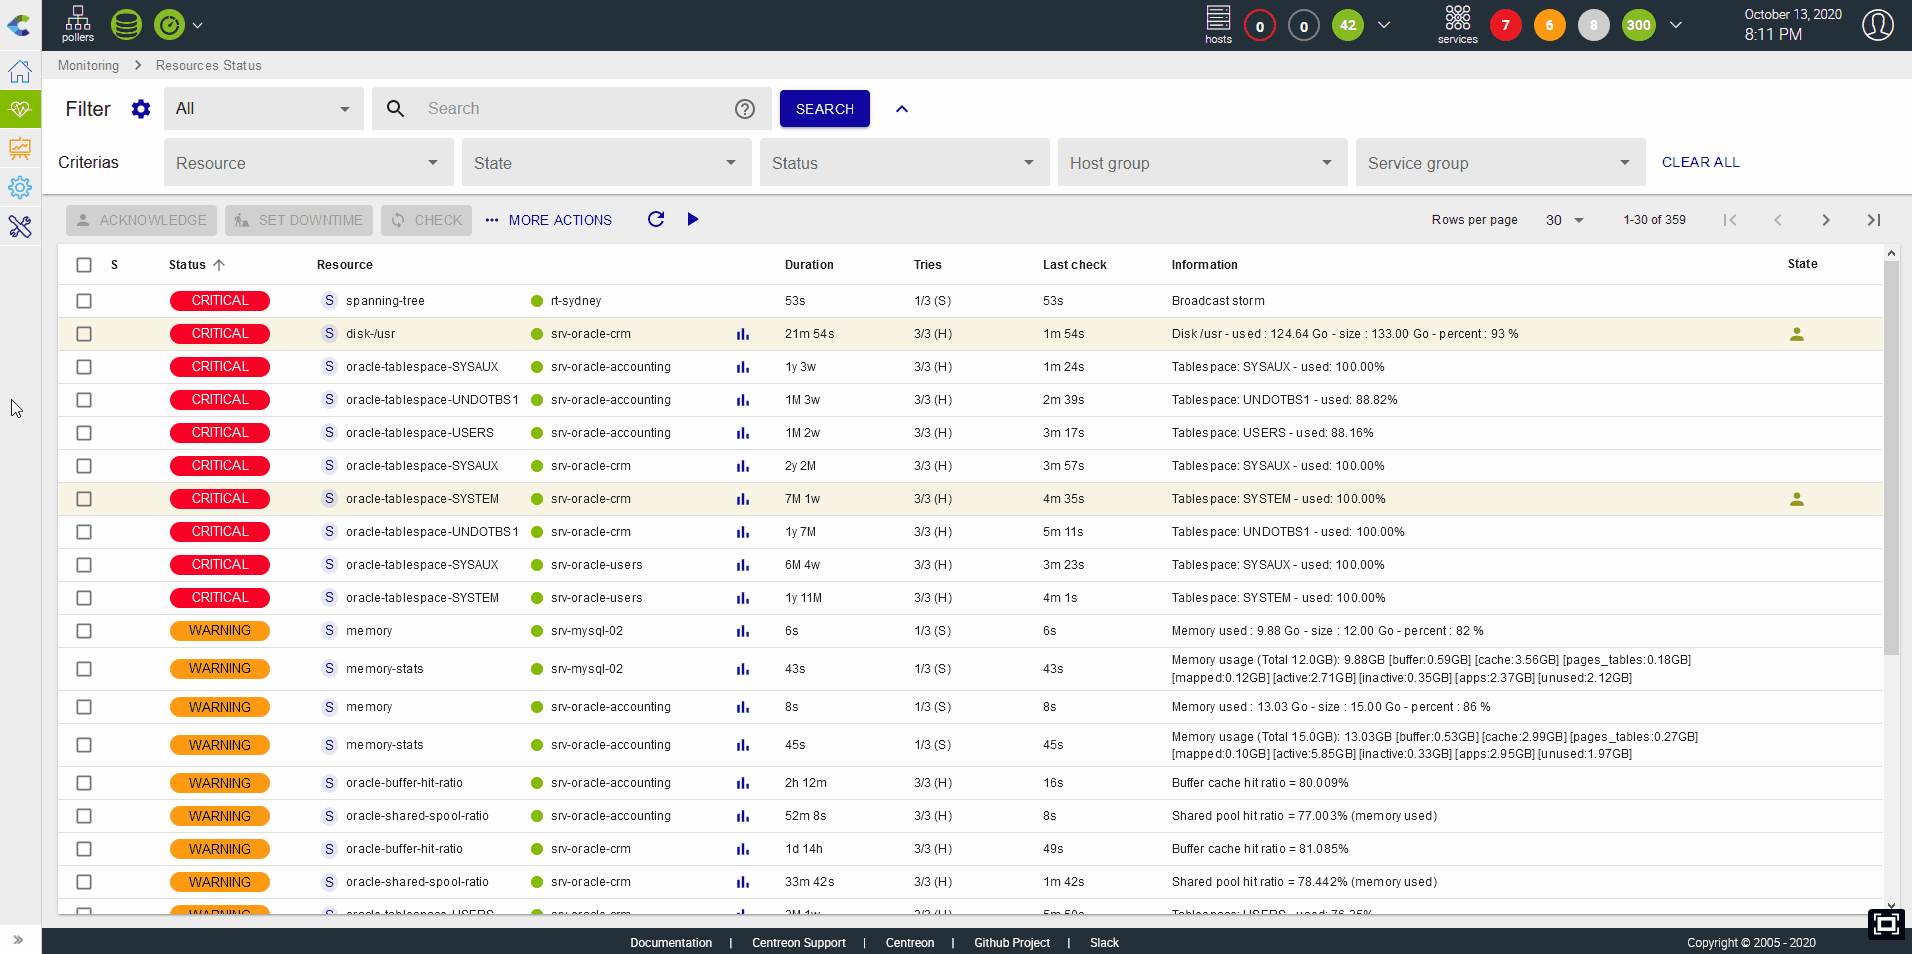Expand the Host group dropdown

click(x=1202, y=163)
